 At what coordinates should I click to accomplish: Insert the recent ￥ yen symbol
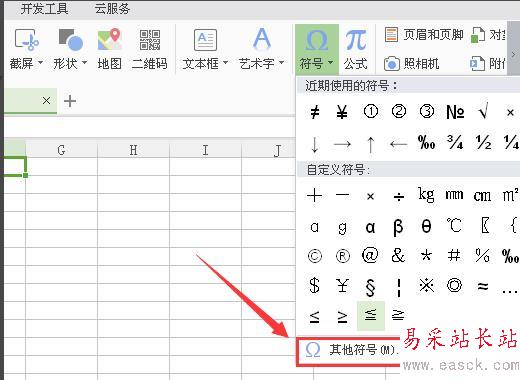[x=342, y=112]
